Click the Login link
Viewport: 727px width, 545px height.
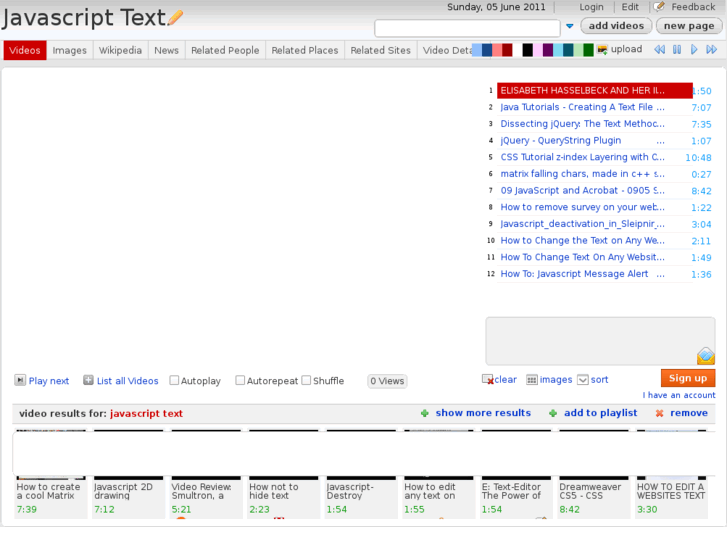591,7
